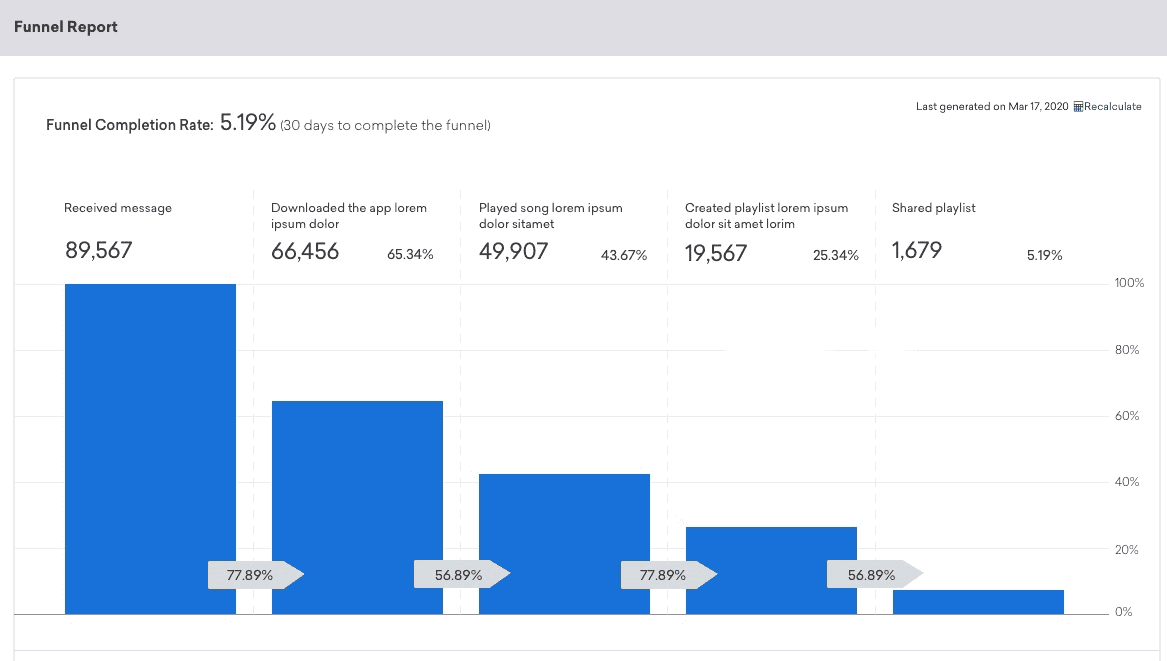Image resolution: width=1167 pixels, height=661 pixels.
Task: Click the Last generated on Mar 17 label
Action: point(989,106)
